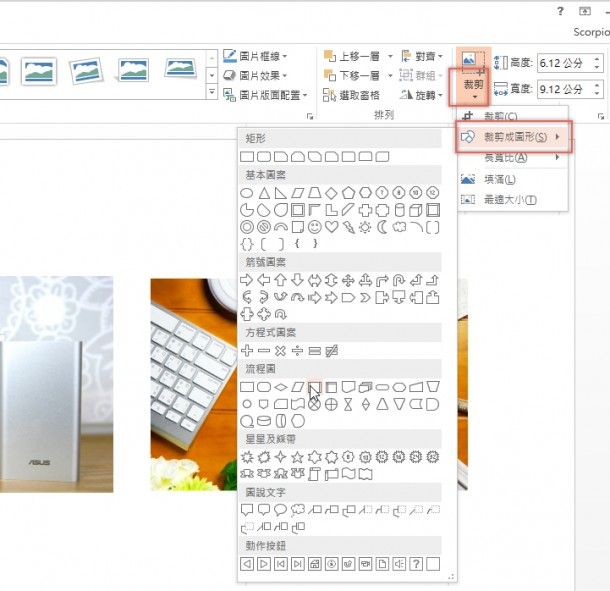
Task: Choose the Home action button shape
Action: click(314, 564)
